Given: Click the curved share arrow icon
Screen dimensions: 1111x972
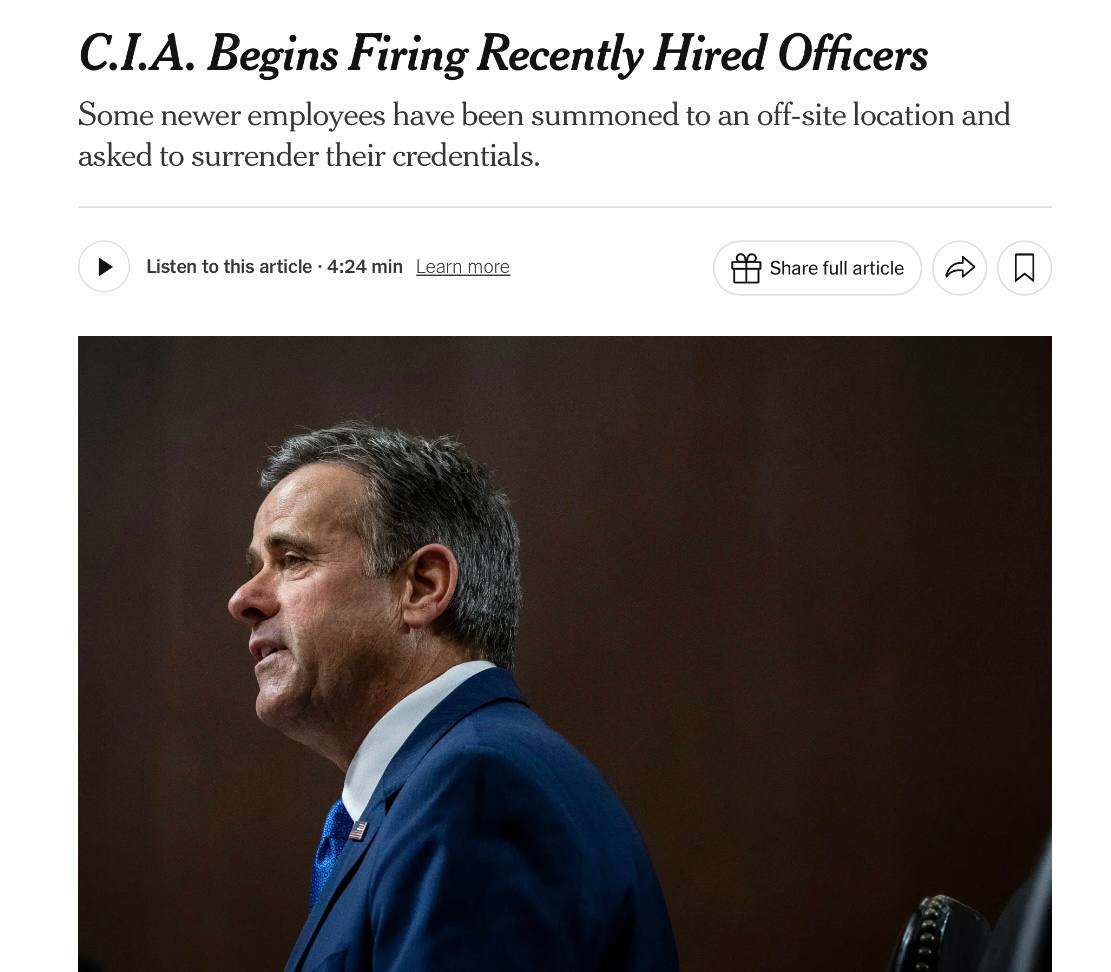Looking at the screenshot, I should click(959, 268).
